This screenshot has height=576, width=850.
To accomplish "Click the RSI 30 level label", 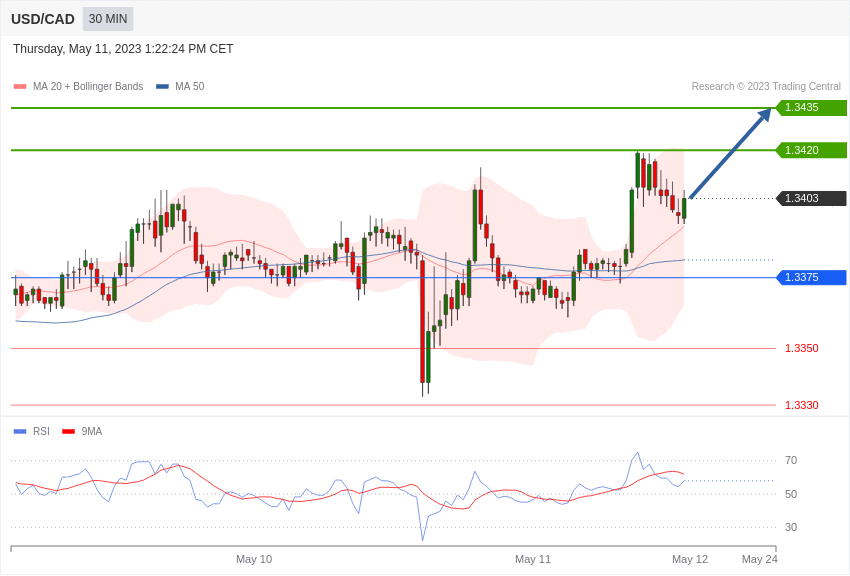I will pyautogui.click(x=791, y=527).
